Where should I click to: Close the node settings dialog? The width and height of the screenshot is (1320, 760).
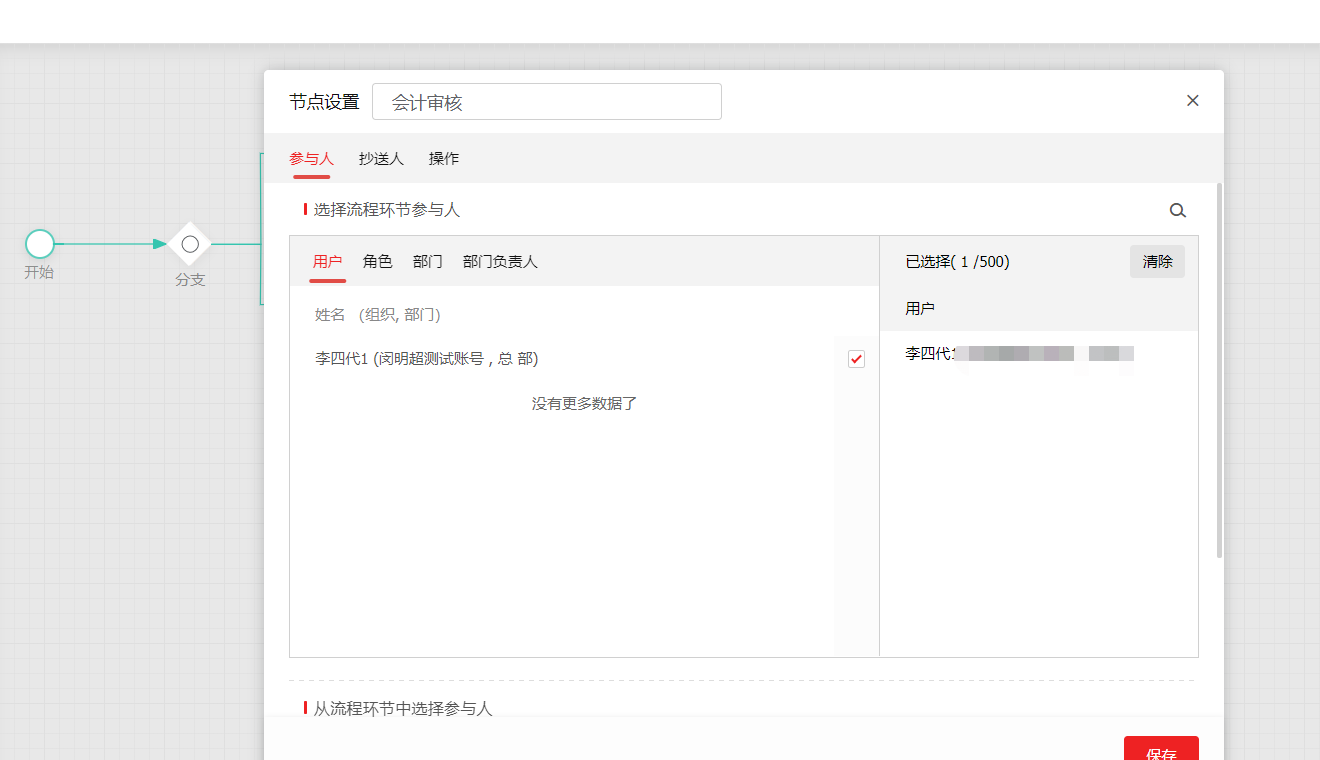click(1192, 101)
